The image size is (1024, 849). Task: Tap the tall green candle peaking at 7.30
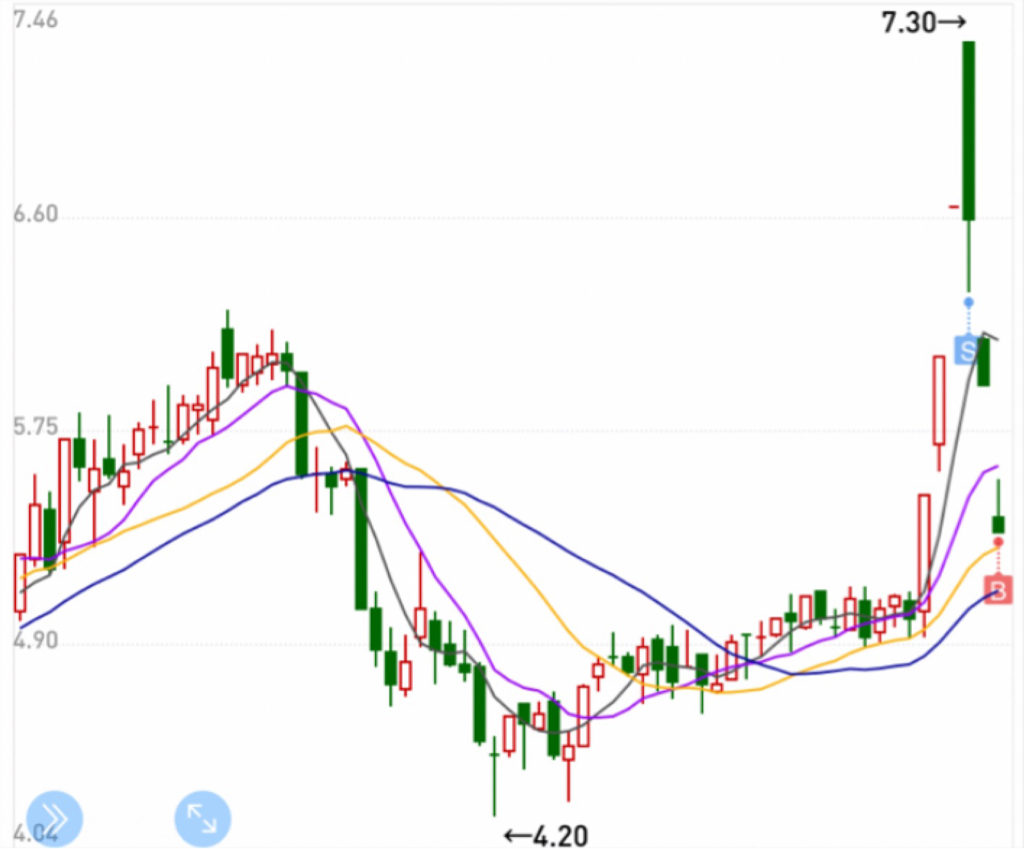968,166
